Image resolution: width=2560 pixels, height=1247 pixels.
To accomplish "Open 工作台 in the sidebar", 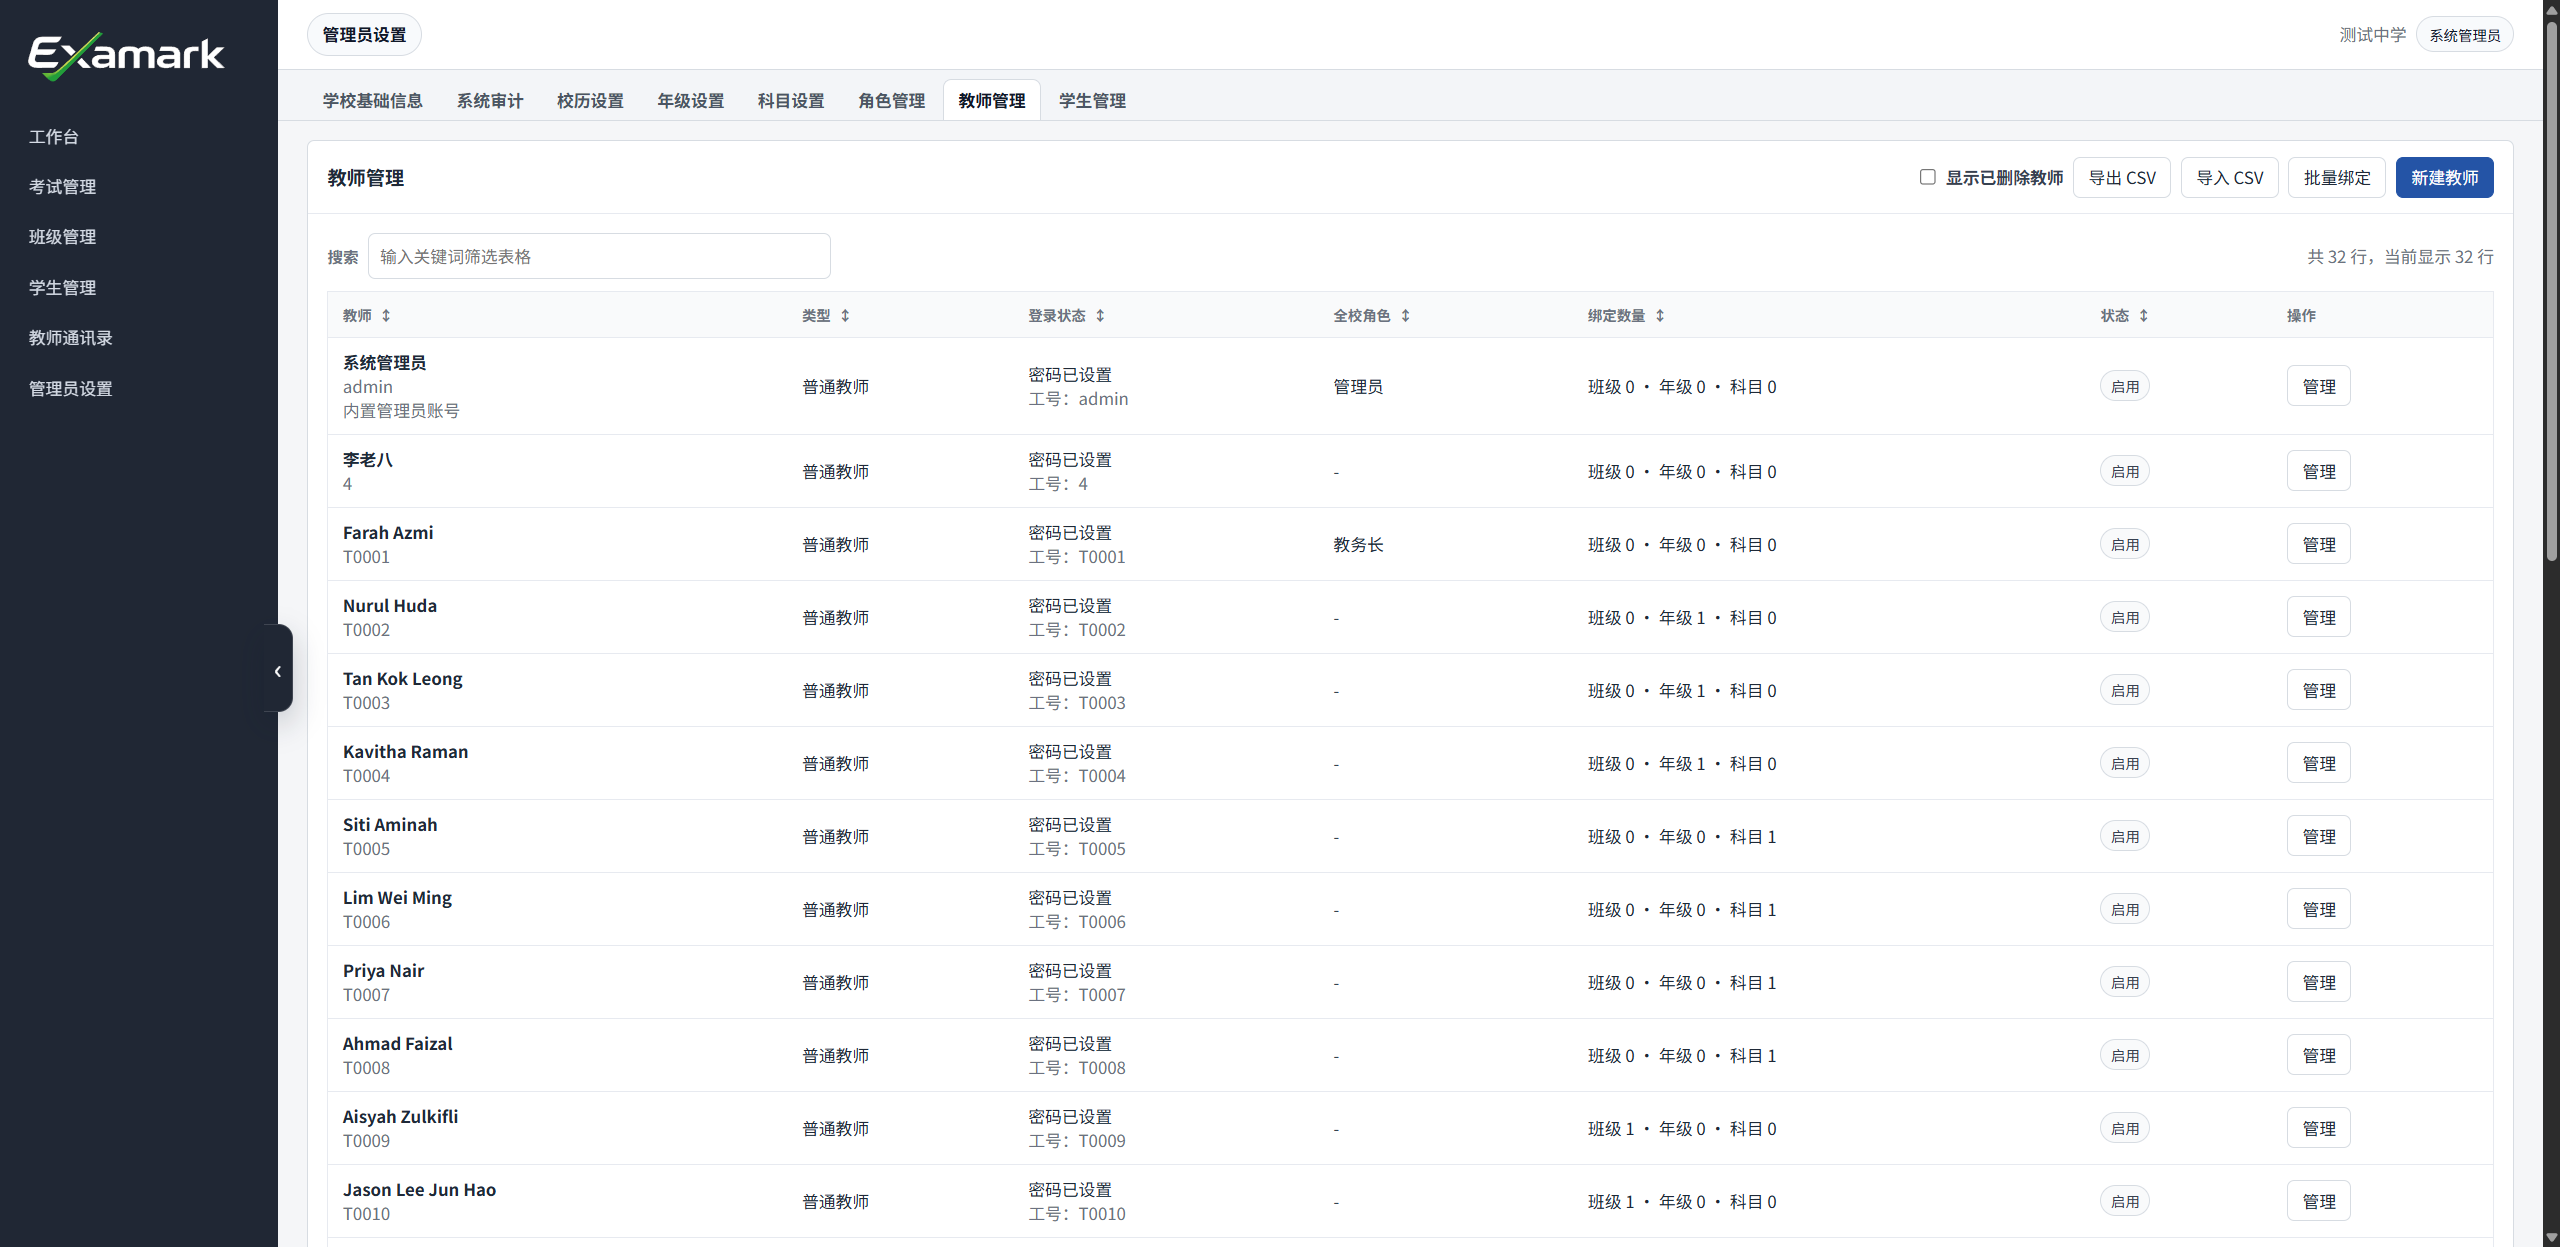I will pyautogui.click(x=54, y=137).
